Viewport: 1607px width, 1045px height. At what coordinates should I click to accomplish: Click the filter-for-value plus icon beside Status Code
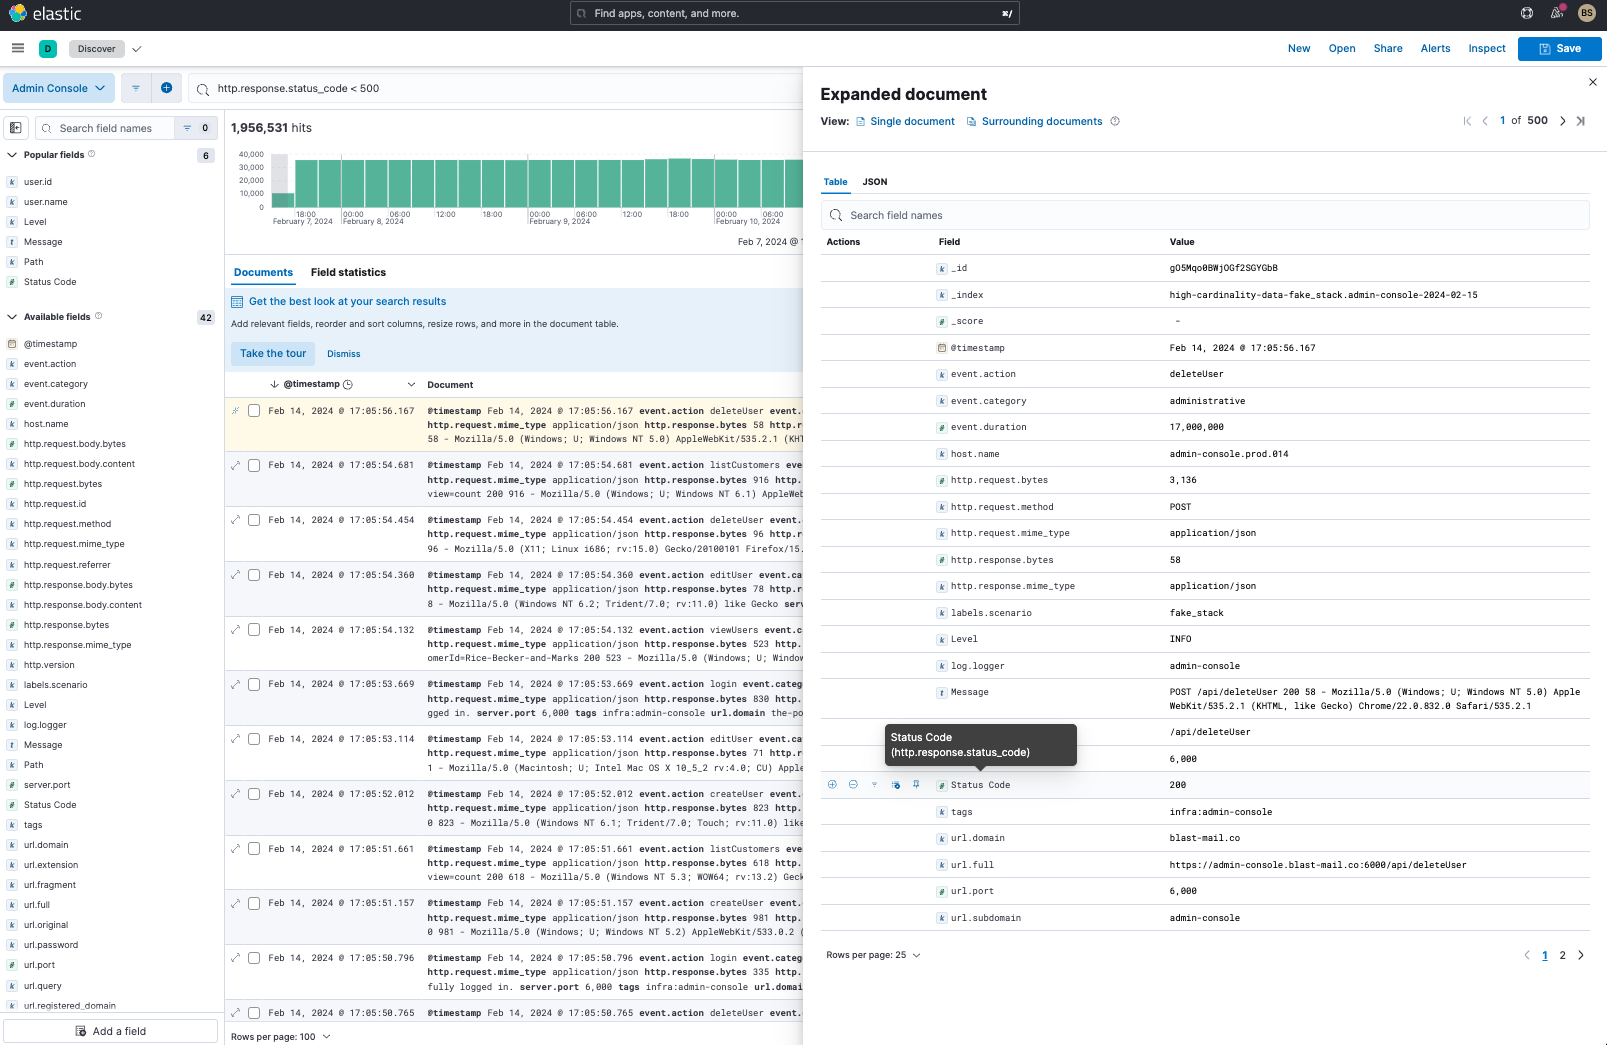tap(832, 785)
